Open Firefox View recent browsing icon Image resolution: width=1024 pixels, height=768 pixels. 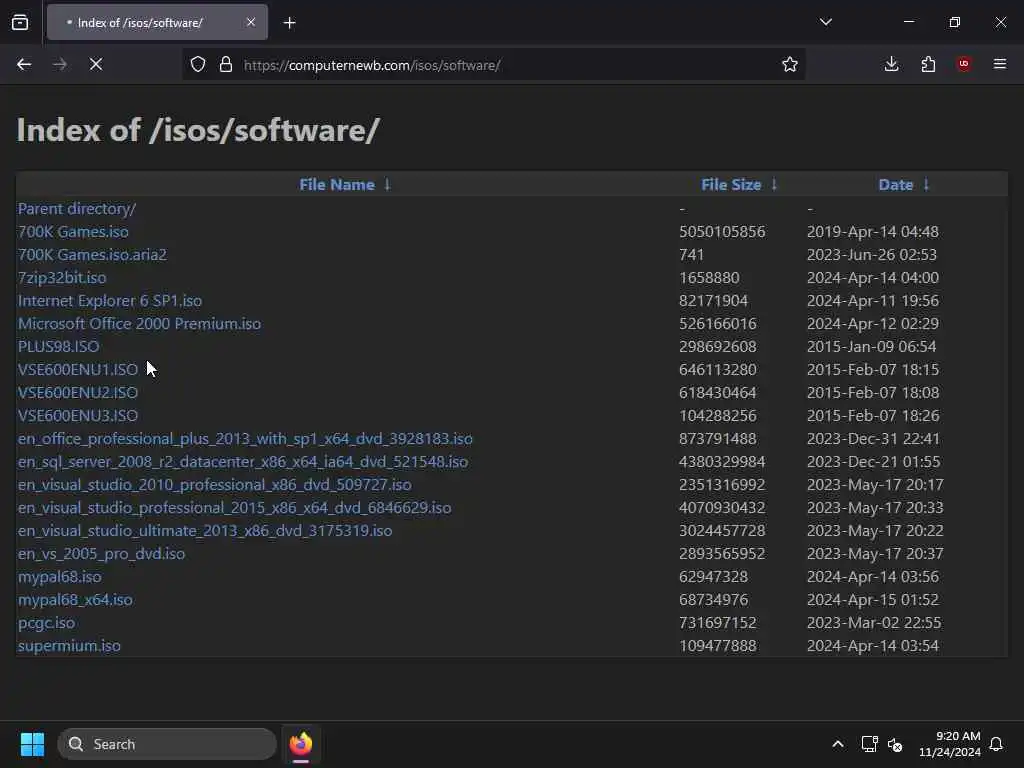(20, 22)
